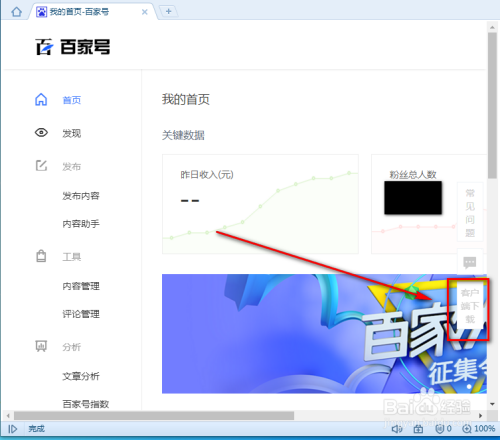Open a new tab with plus button

click(x=168, y=11)
